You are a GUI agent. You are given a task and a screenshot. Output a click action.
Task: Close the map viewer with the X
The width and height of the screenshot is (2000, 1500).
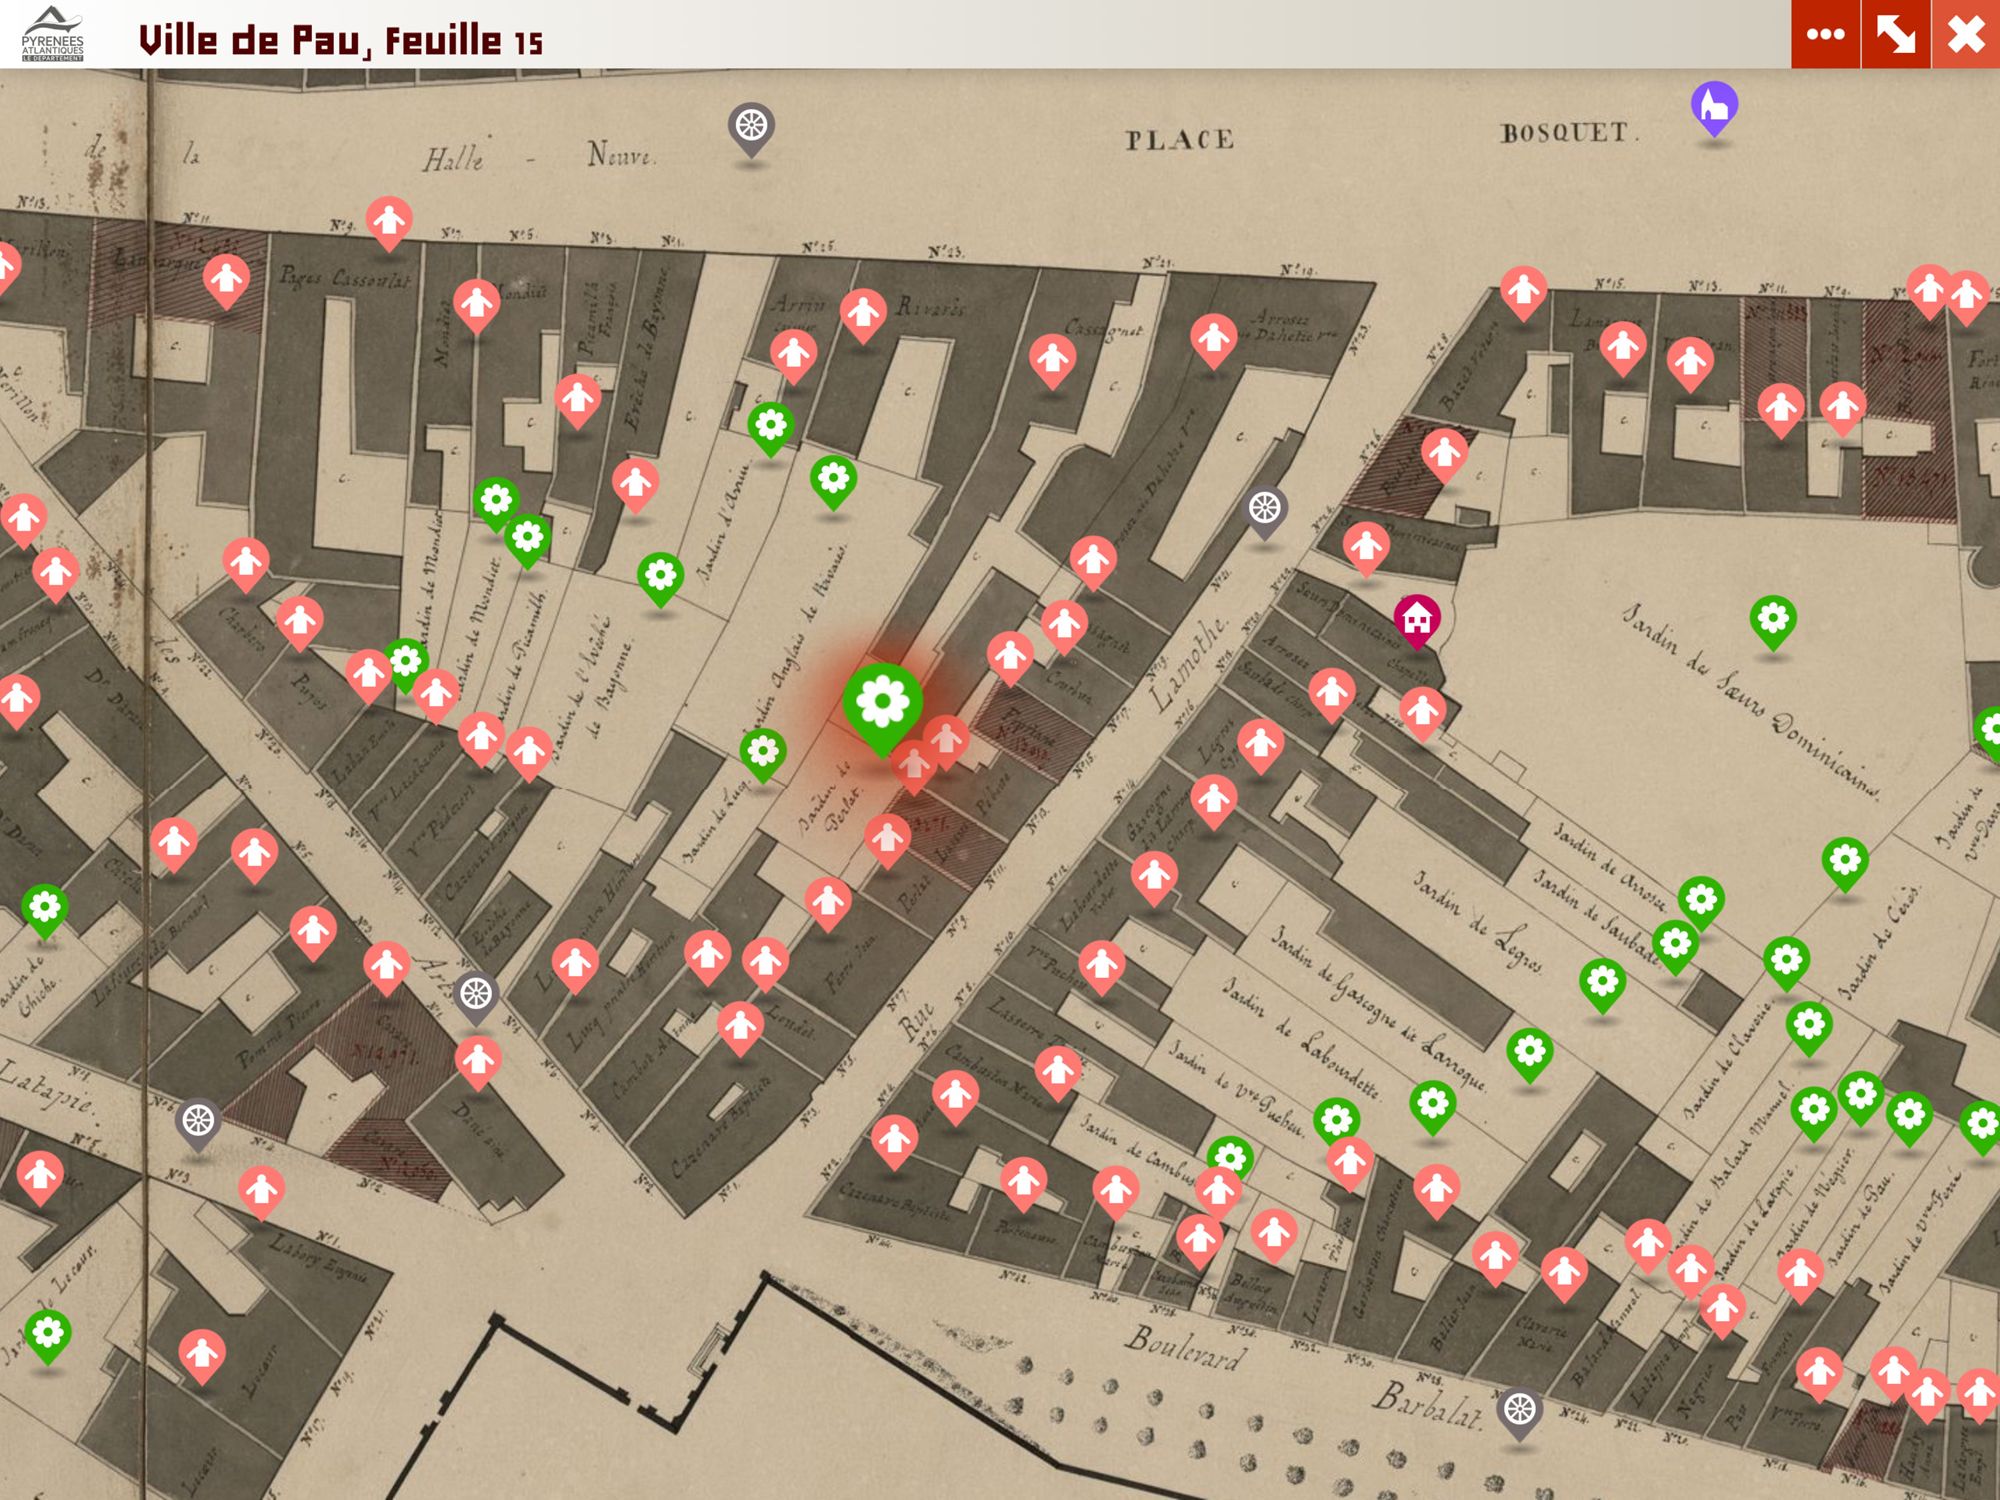(x=1965, y=34)
